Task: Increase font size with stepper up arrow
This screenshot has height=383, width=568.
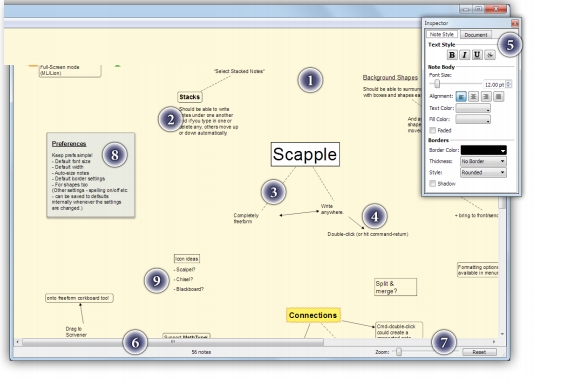Action: [x=509, y=82]
